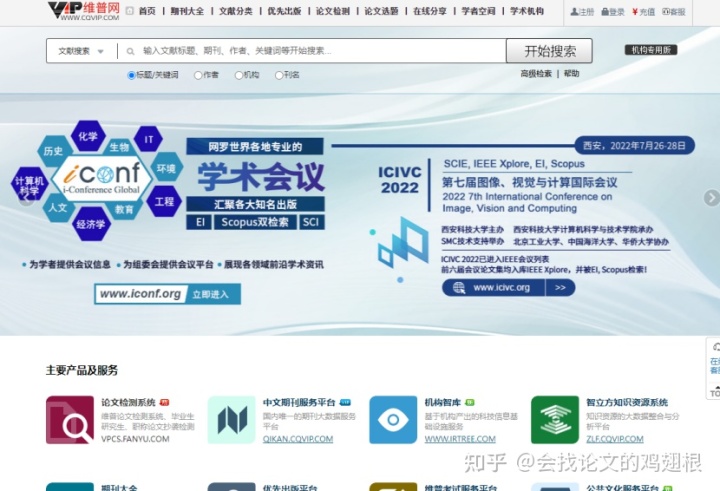Click the 期刊大全 product icon
720x491 pixels.
coord(70,487)
